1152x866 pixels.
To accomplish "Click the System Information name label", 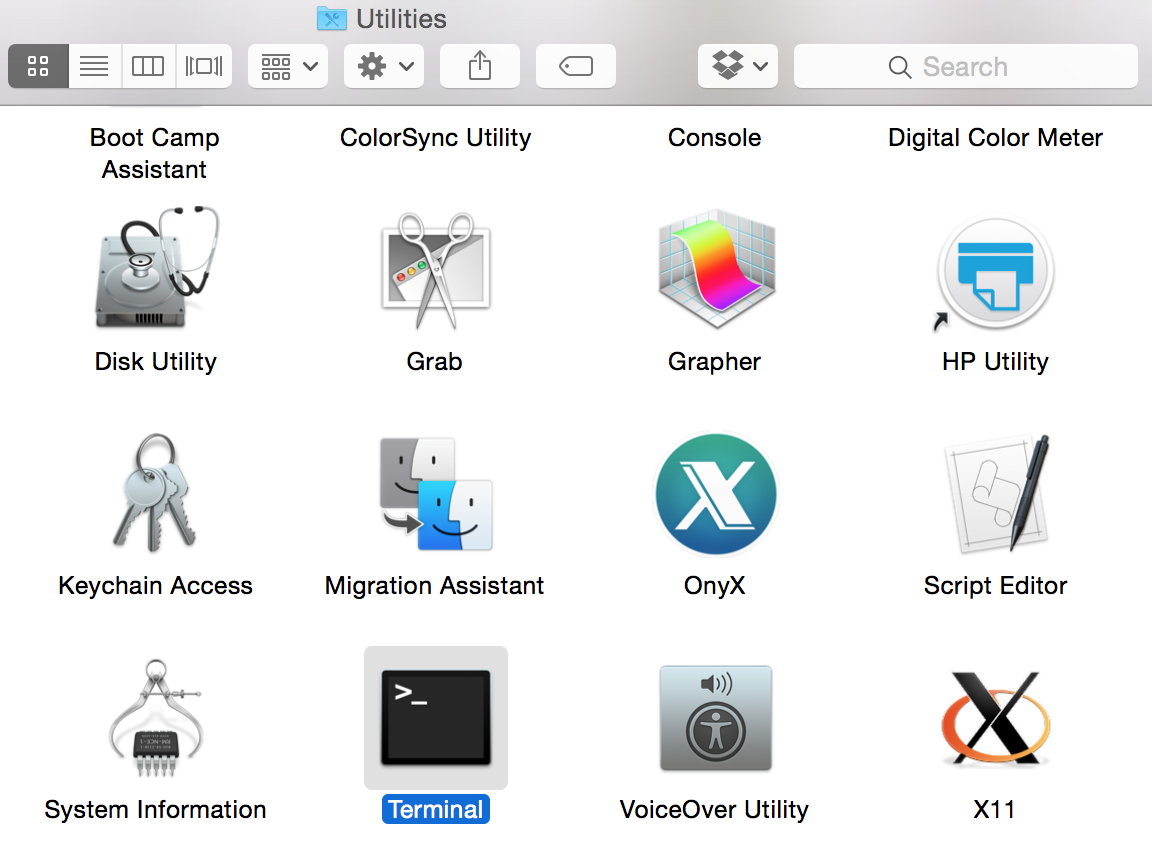I will pos(156,809).
